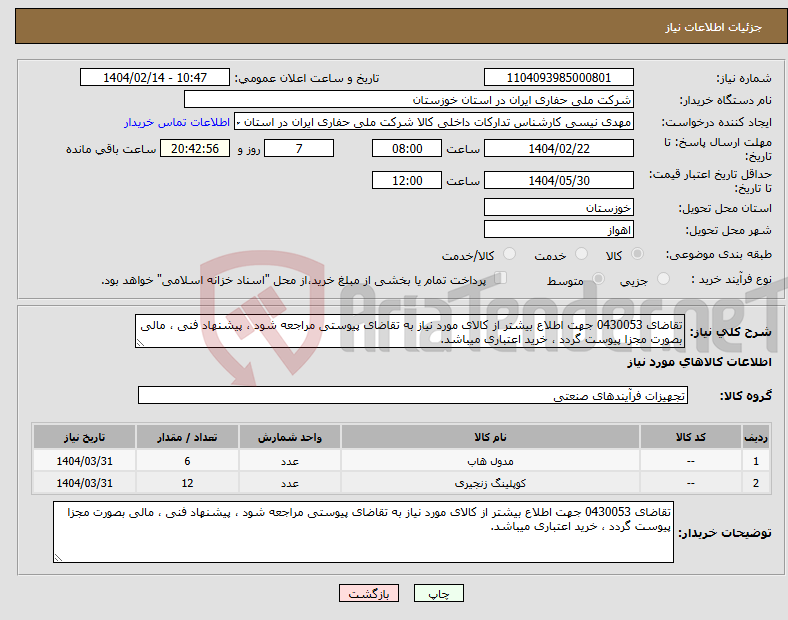Click the date 1404/03/31 in the مدول هاب row

84,461
